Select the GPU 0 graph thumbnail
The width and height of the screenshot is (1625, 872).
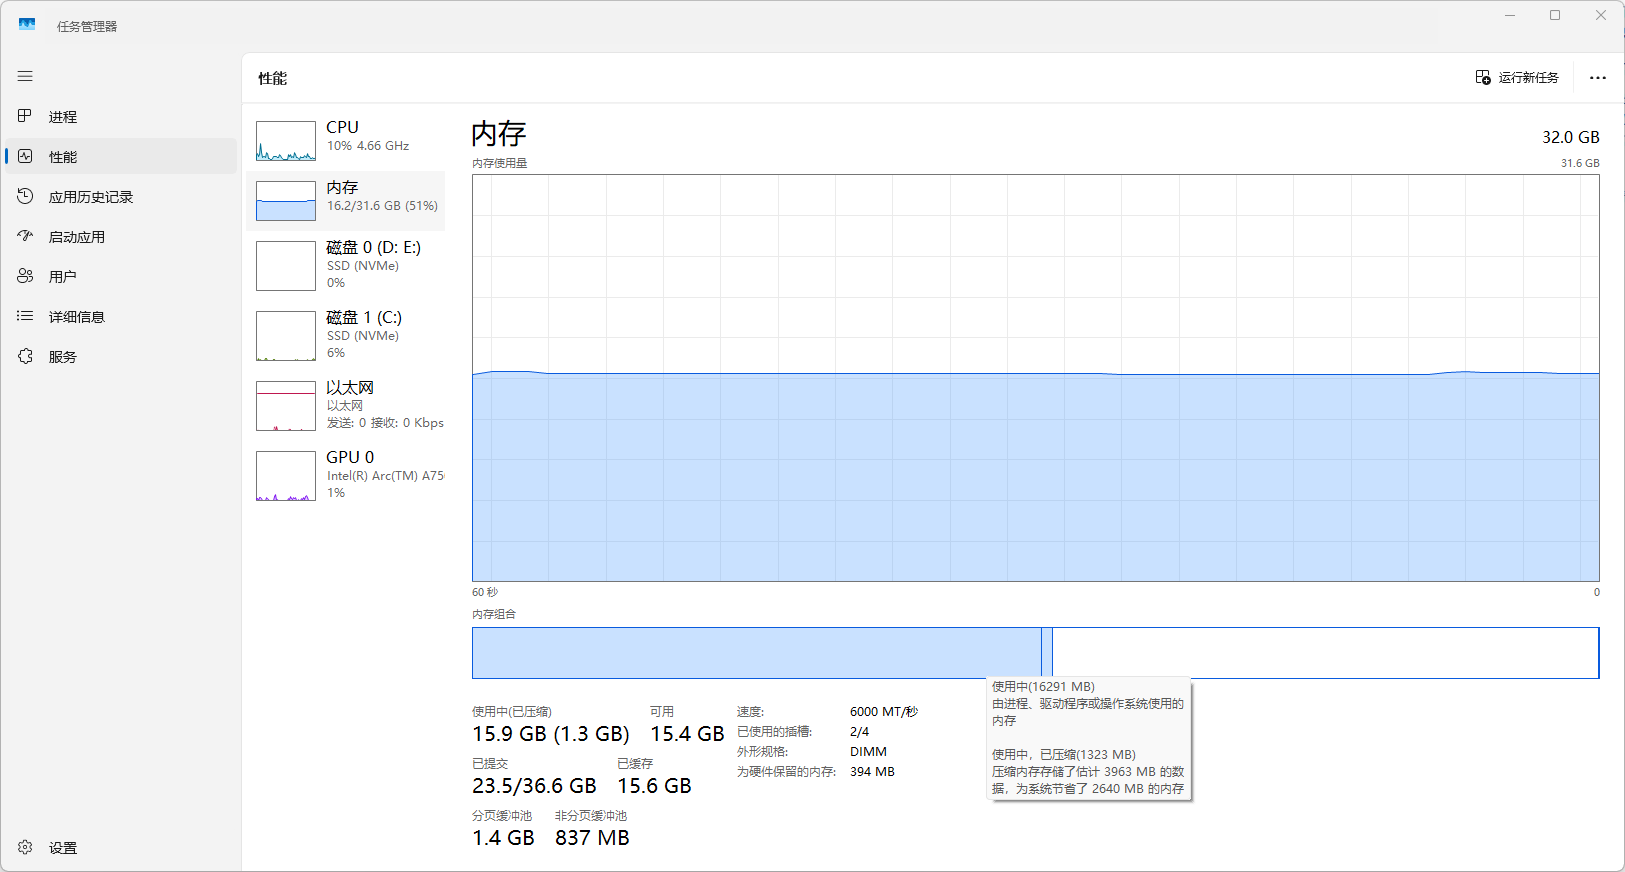point(286,476)
